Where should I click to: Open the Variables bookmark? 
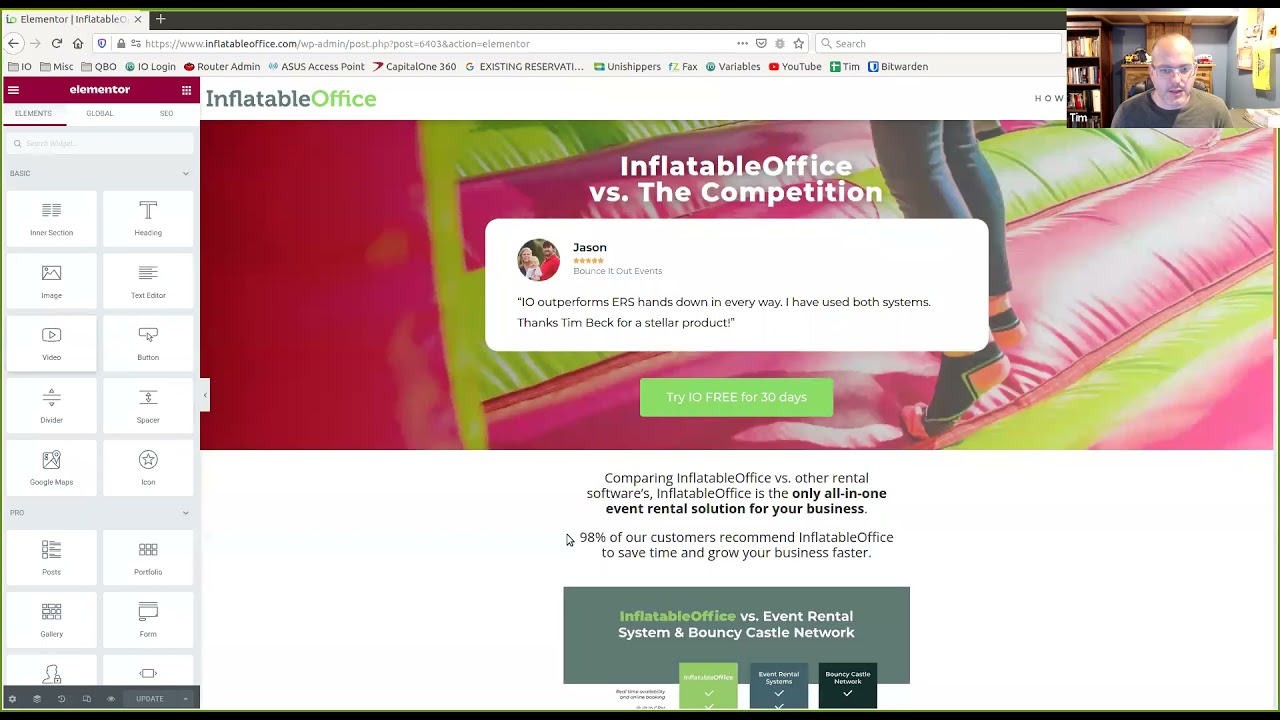733,67
